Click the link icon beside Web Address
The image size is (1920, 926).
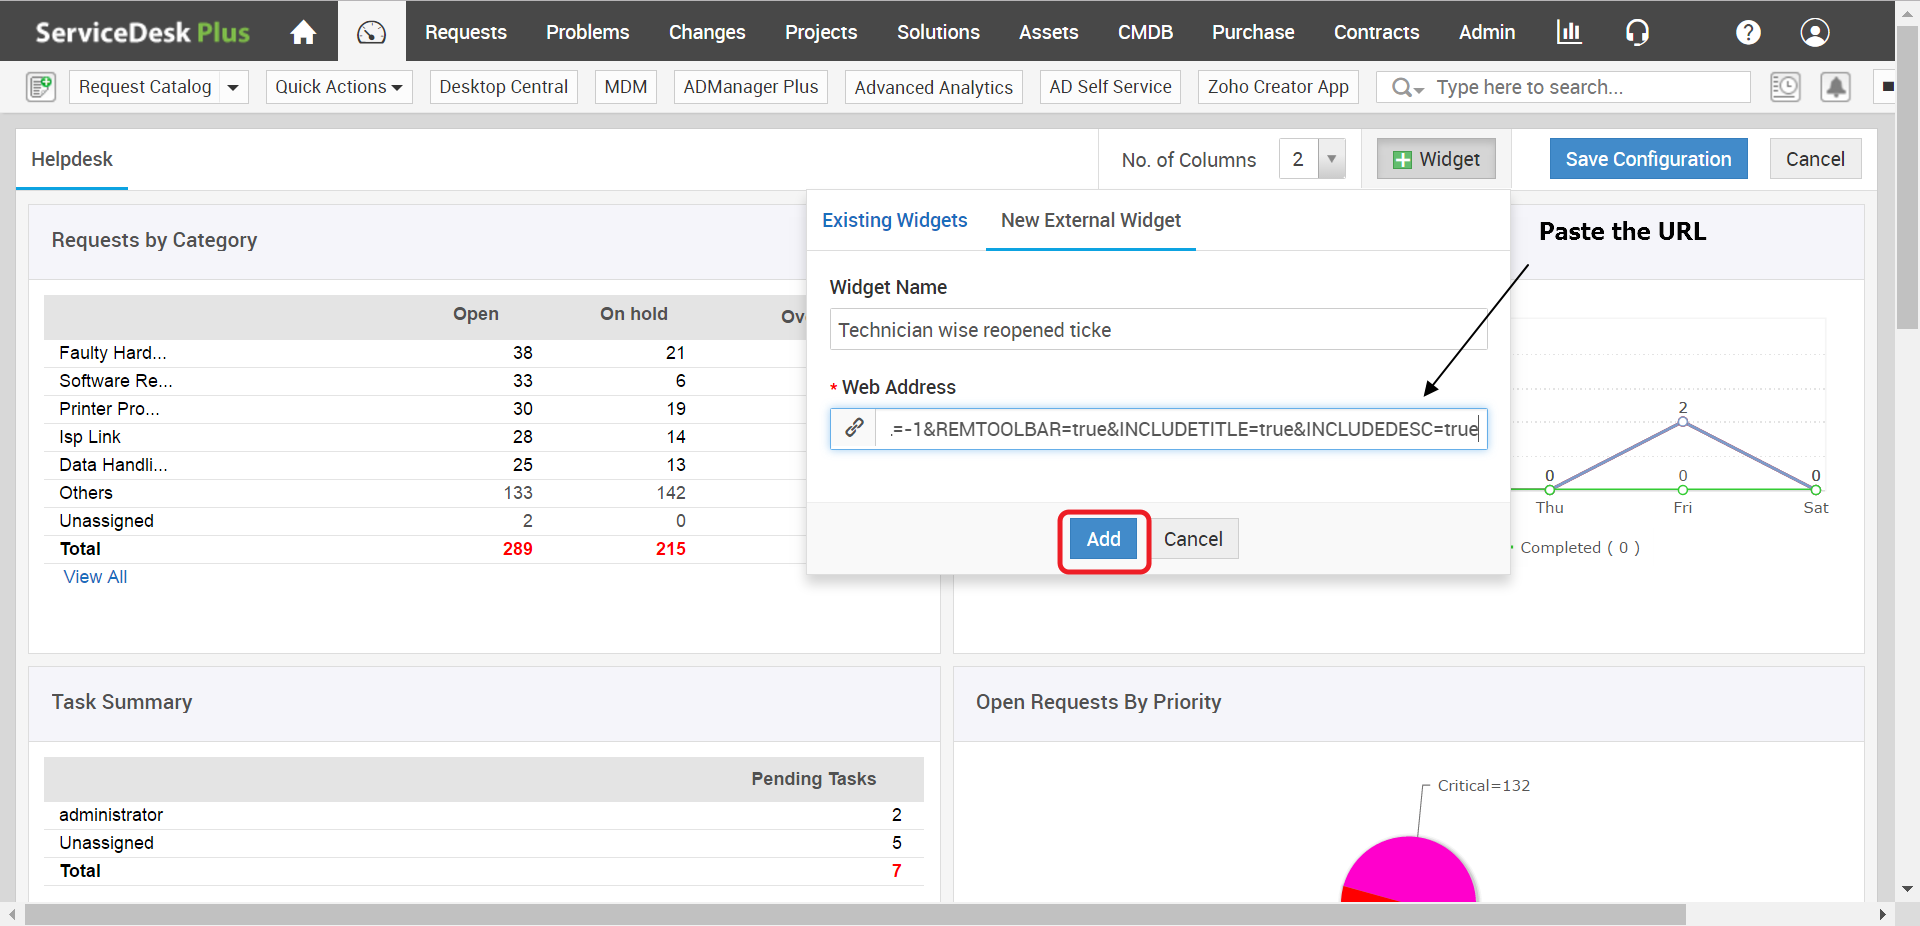pos(853,428)
